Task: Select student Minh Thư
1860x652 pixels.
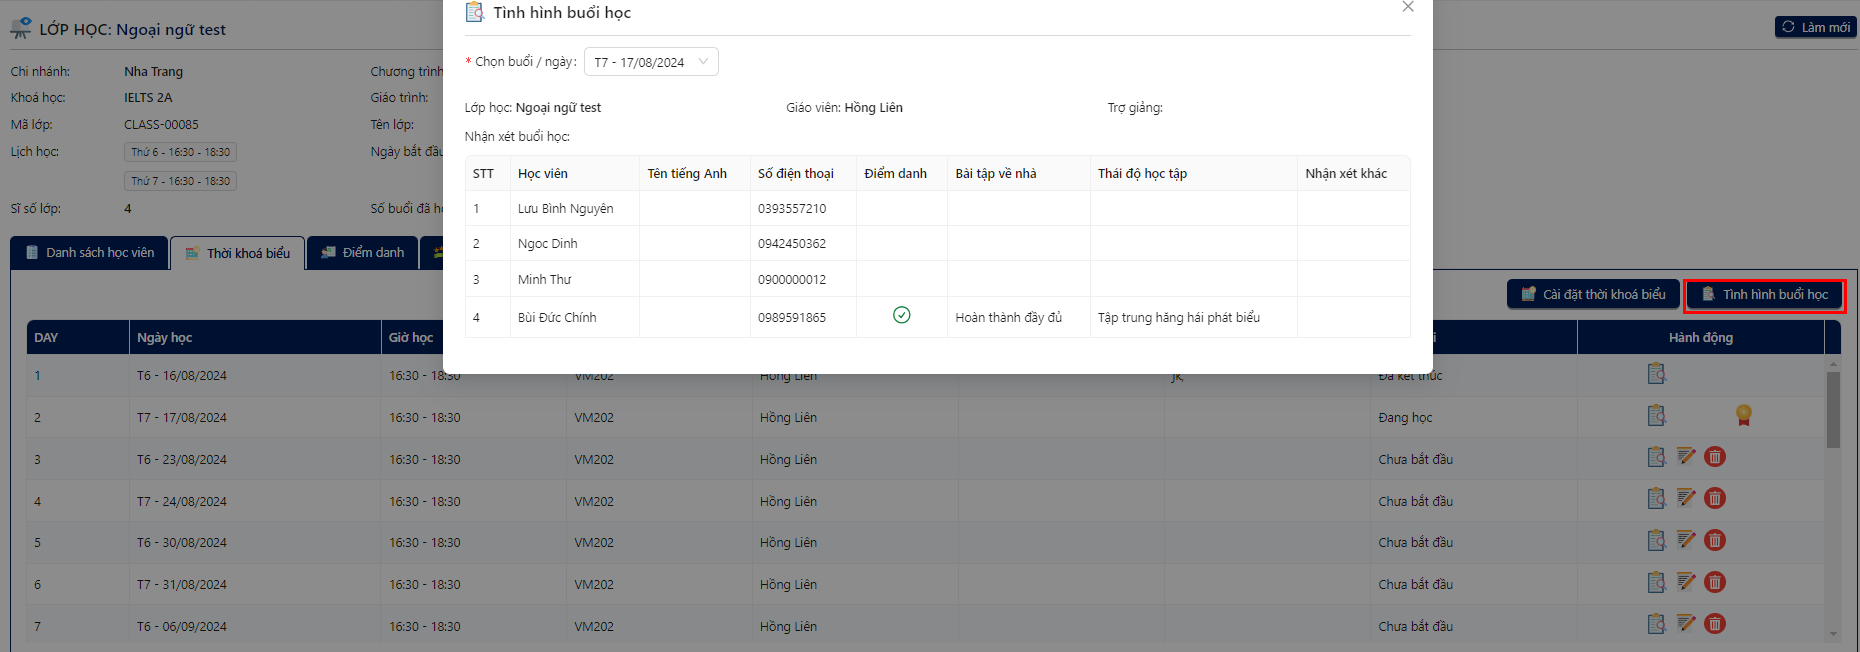Action: pos(544,280)
